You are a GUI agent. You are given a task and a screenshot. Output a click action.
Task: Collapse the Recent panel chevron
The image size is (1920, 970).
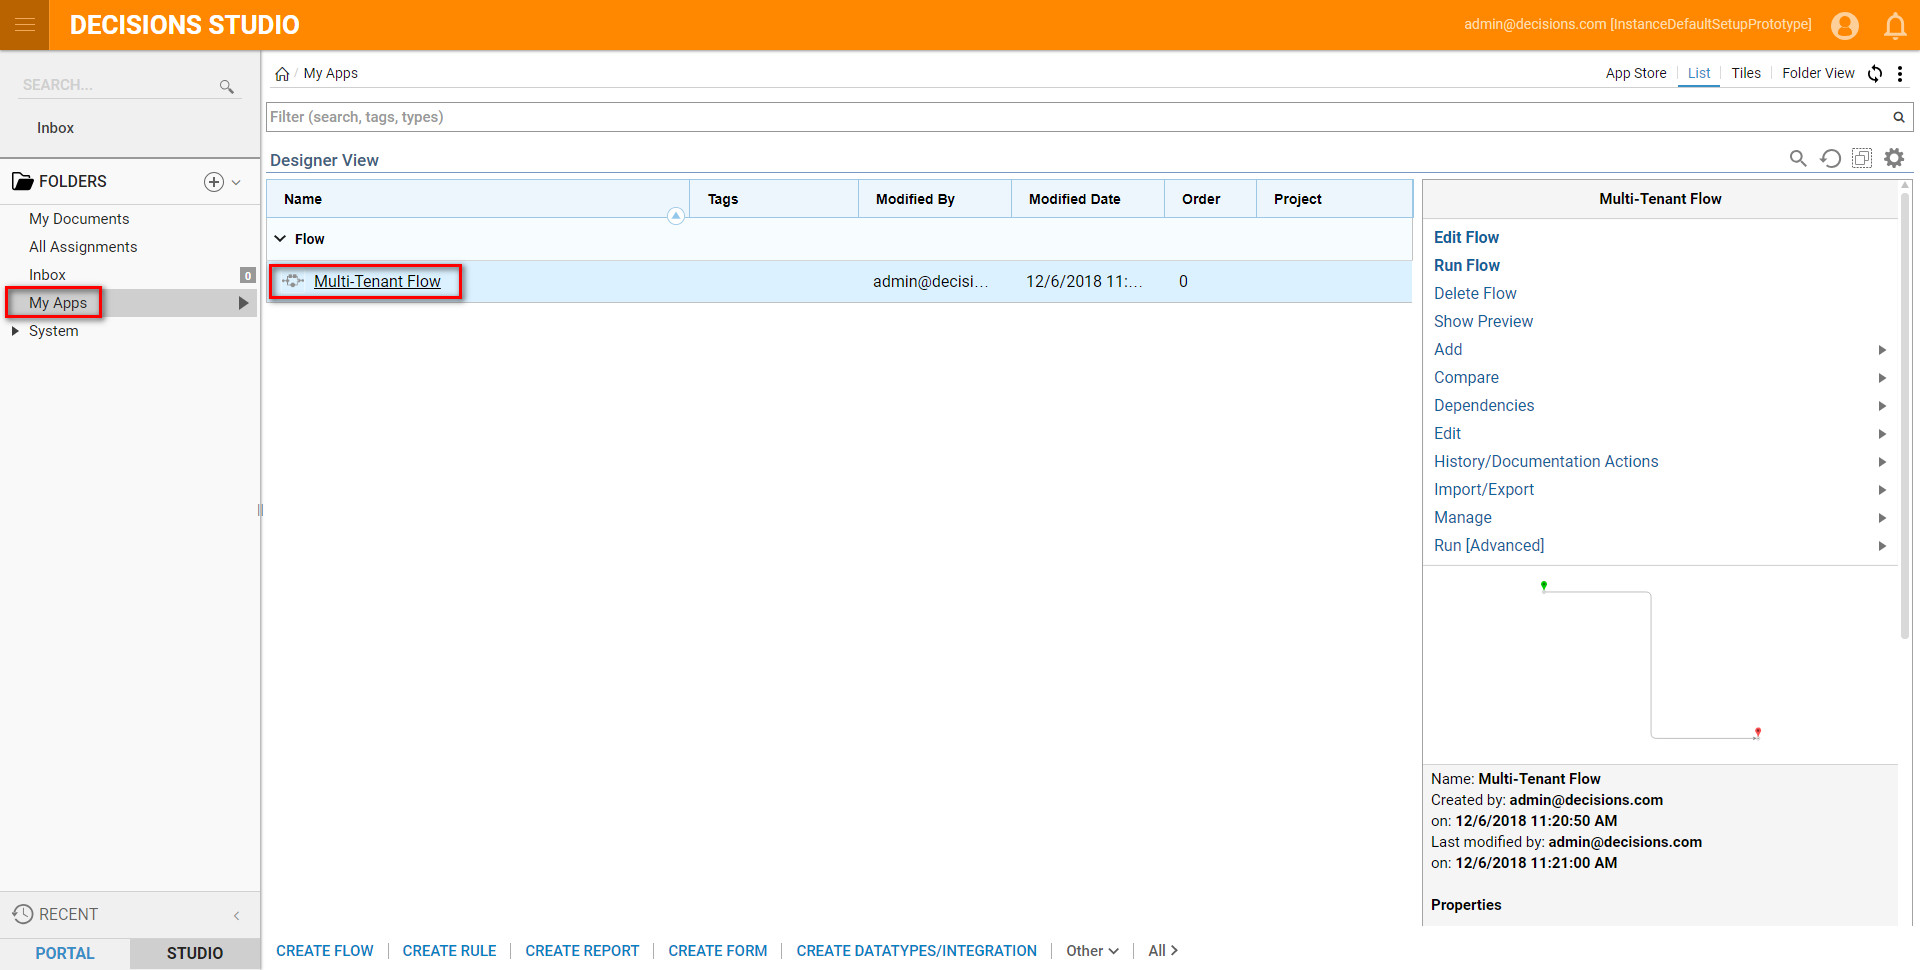coord(237,915)
